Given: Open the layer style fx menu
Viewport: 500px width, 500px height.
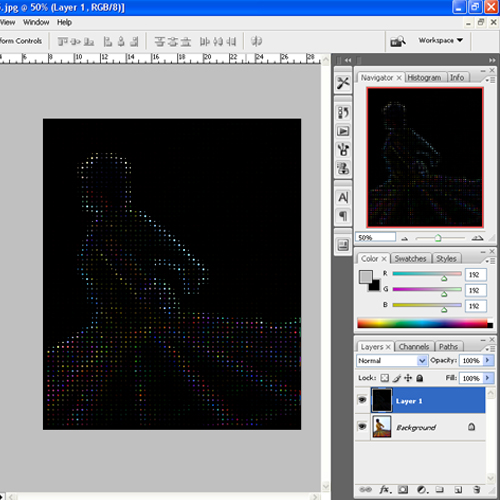Looking at the screenshot, I should 384,489.
